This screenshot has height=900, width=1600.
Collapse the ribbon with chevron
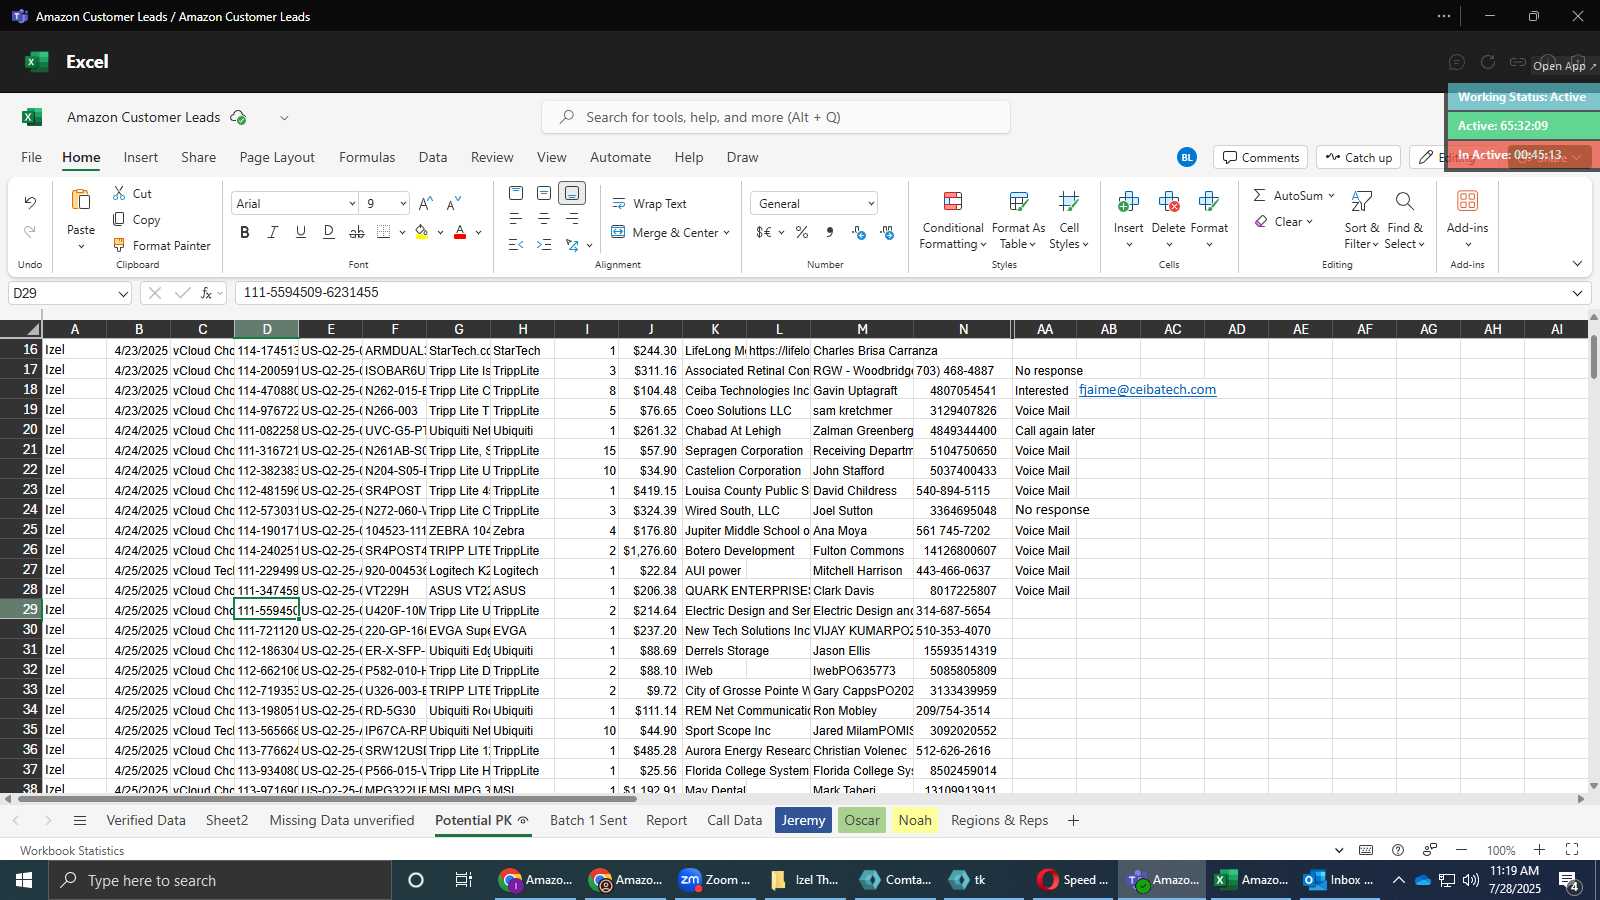point(1577,264)
